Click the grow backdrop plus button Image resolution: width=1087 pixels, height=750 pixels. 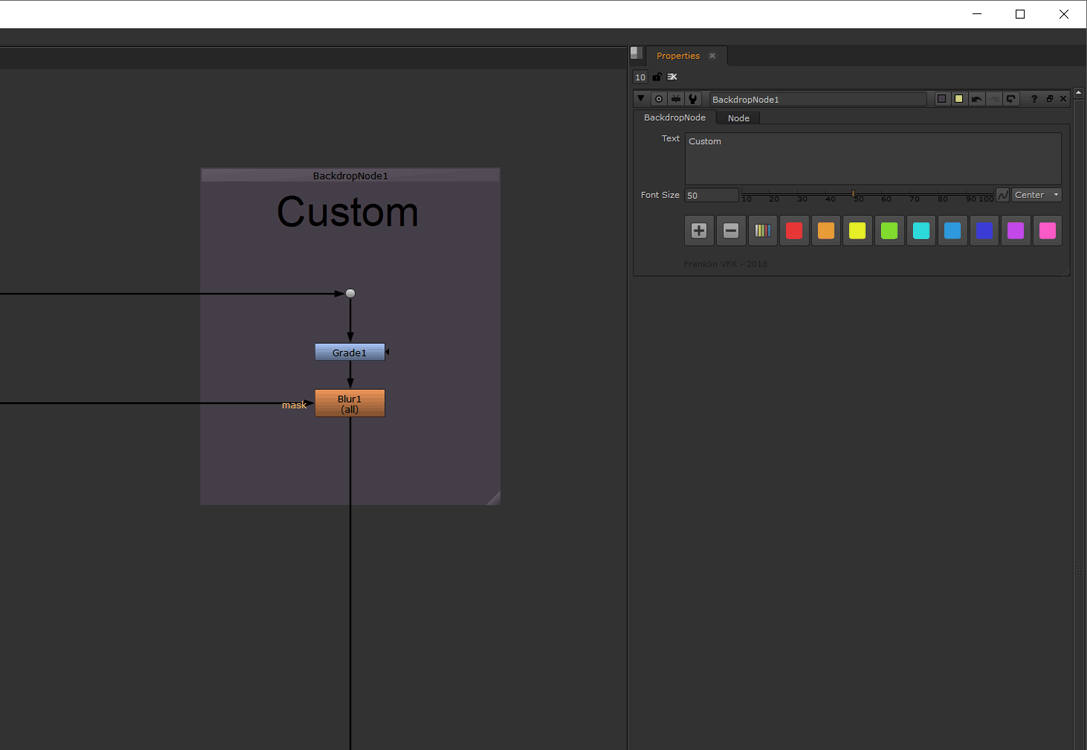pyautogui.click(x=699, y=231)
